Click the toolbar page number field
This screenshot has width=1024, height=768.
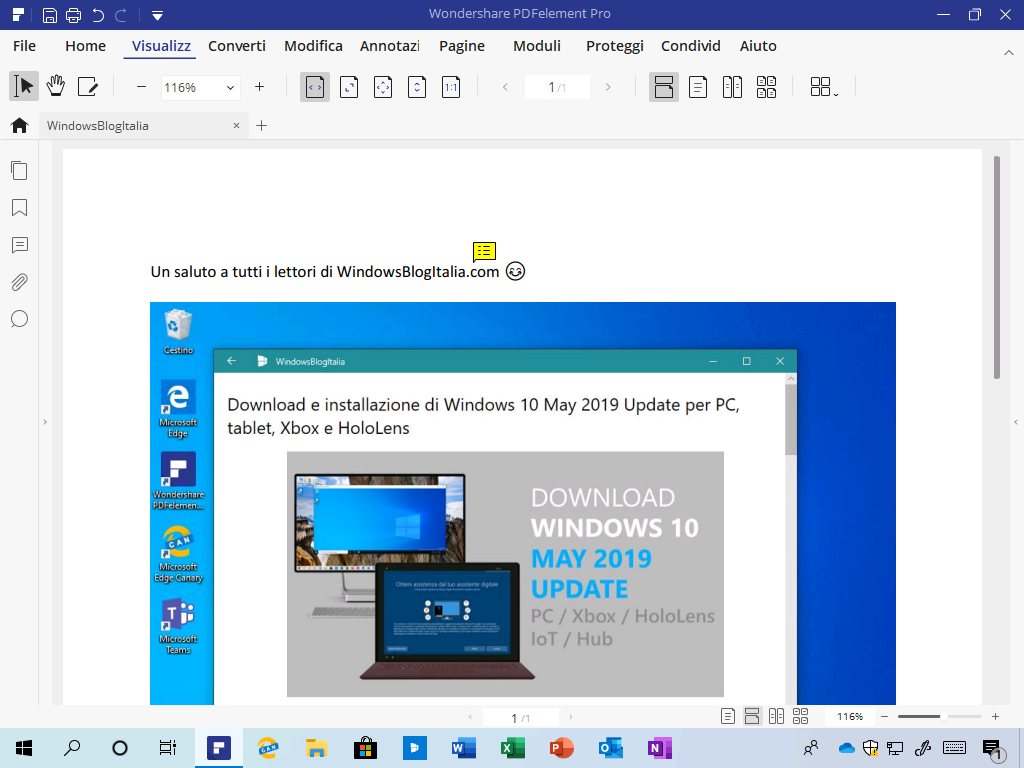pyautogui.click(x=557, y=87)
